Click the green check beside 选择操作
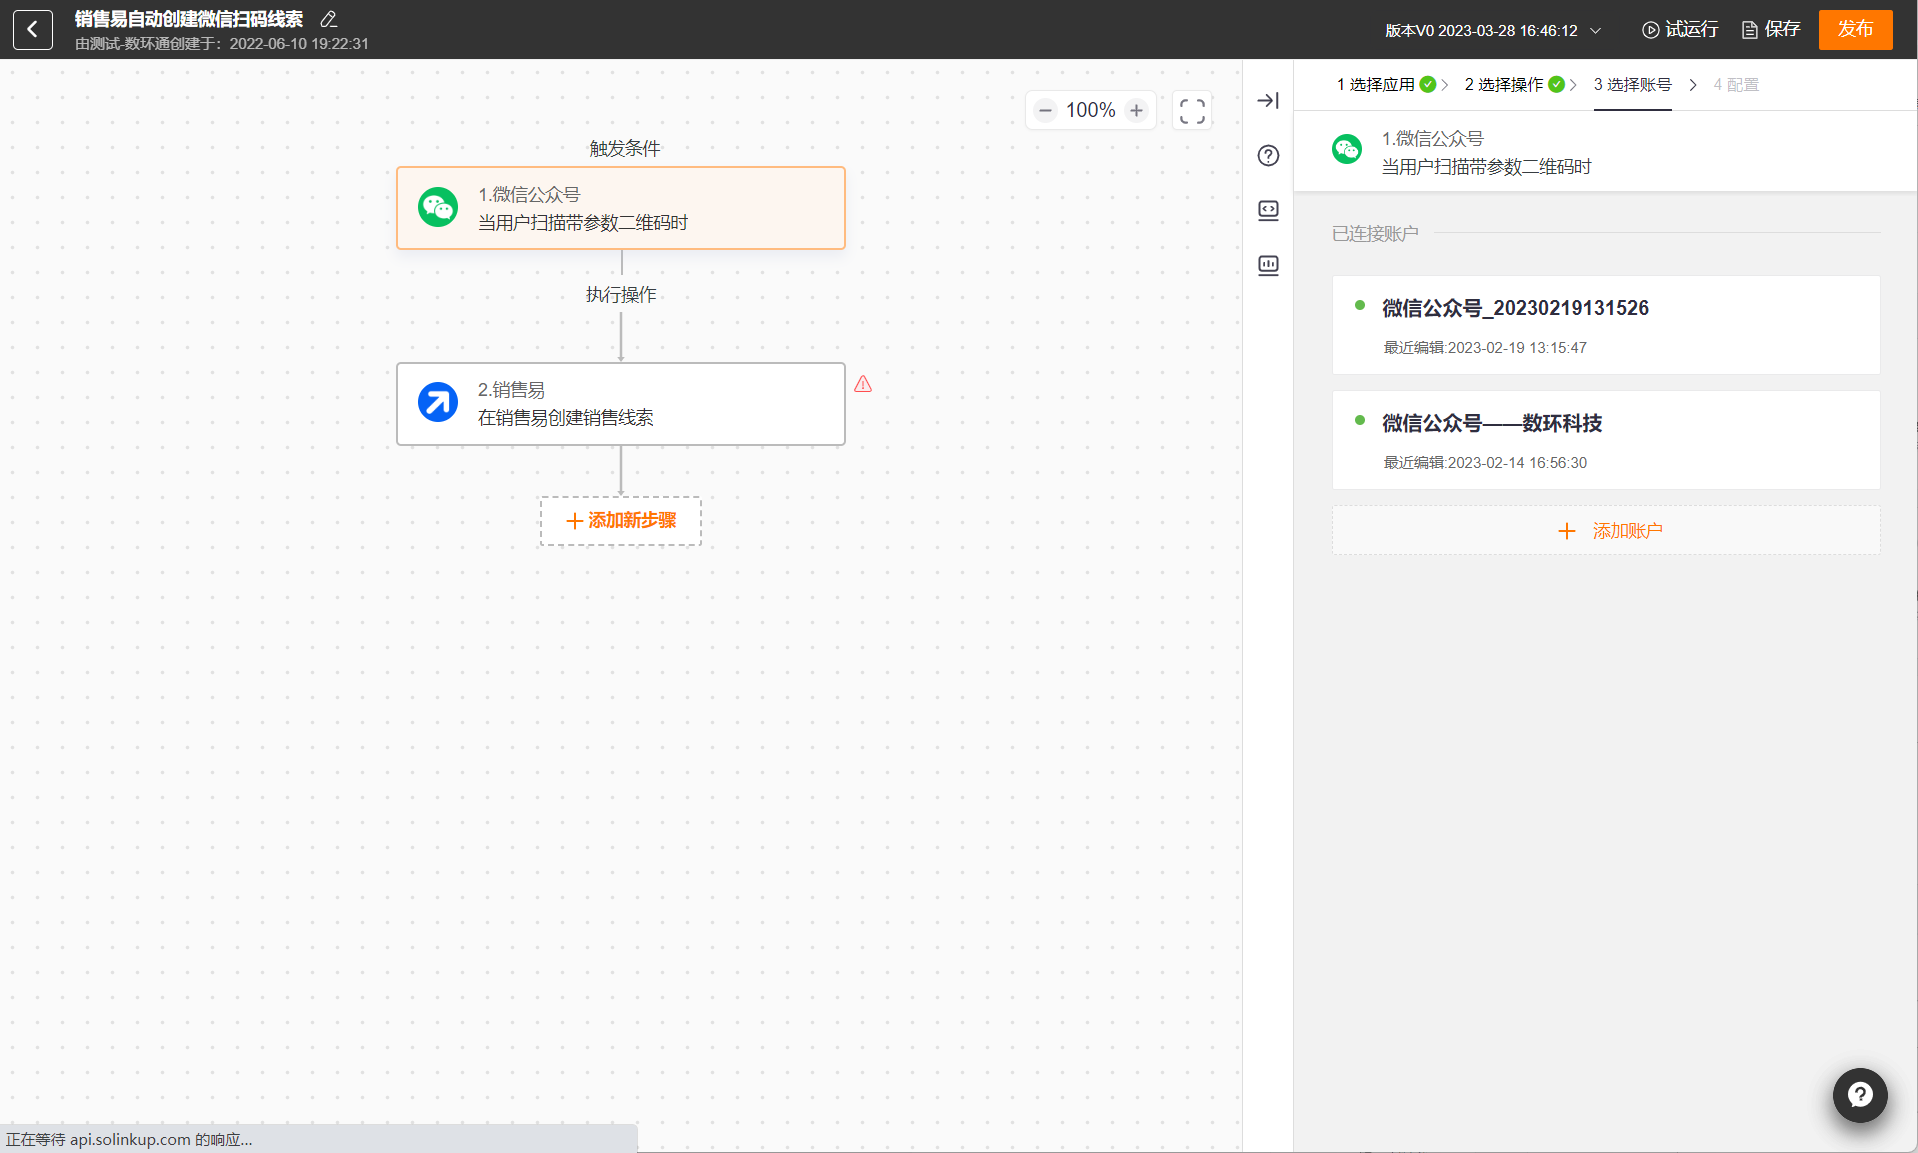The image size is (1918, 1153). point(1556,85)
